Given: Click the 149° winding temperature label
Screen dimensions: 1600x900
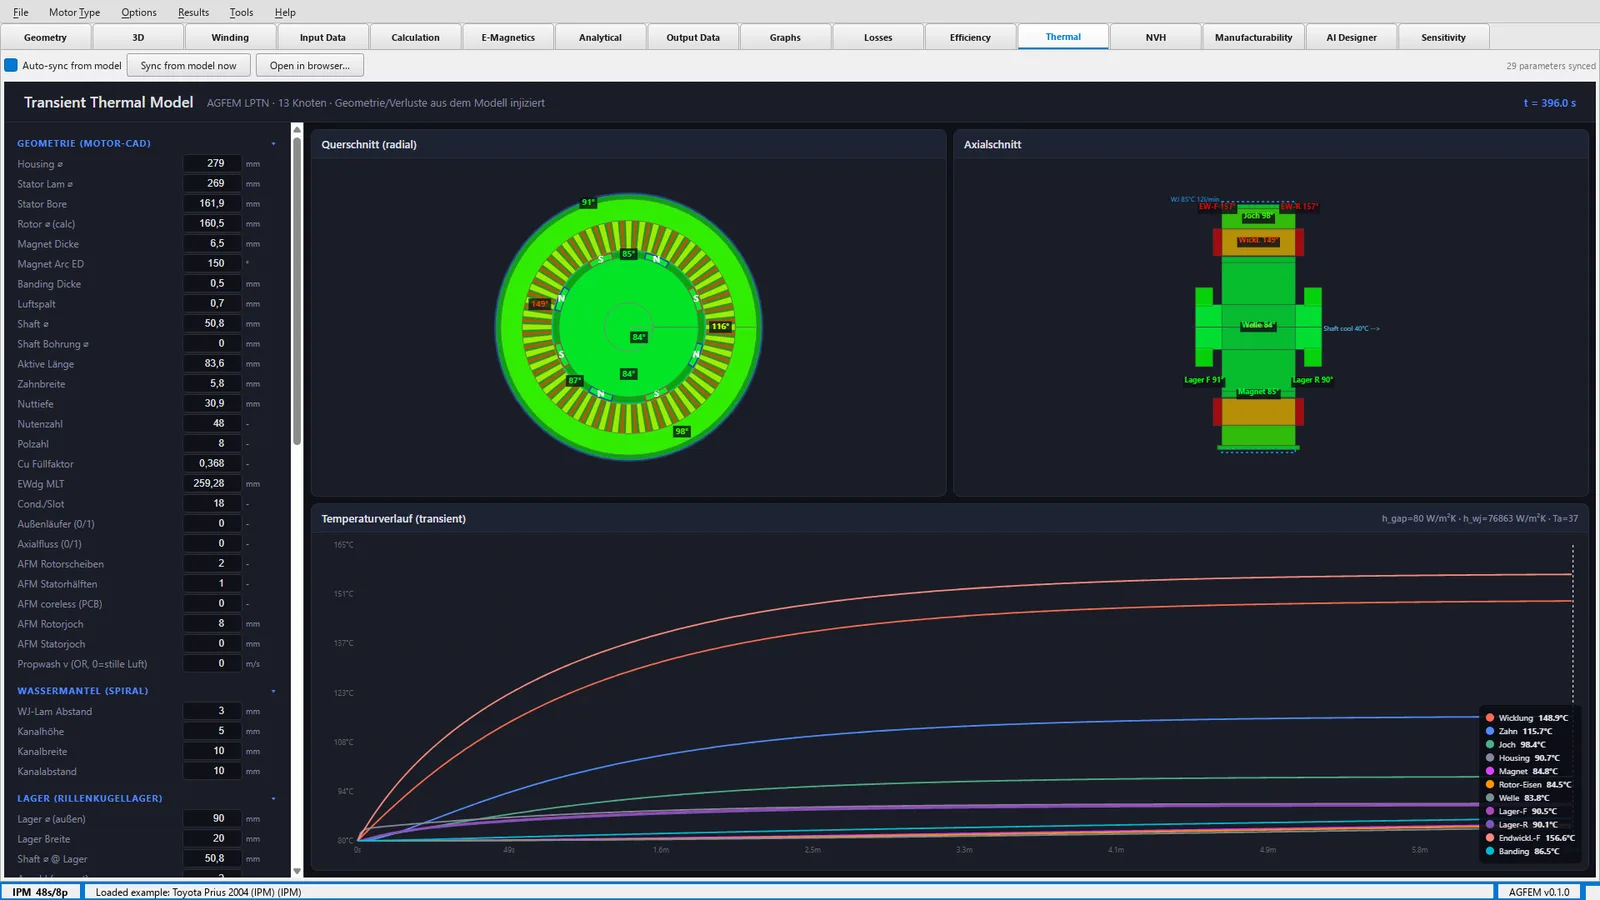Looking at the screenshot, I should tap(539, 304).
